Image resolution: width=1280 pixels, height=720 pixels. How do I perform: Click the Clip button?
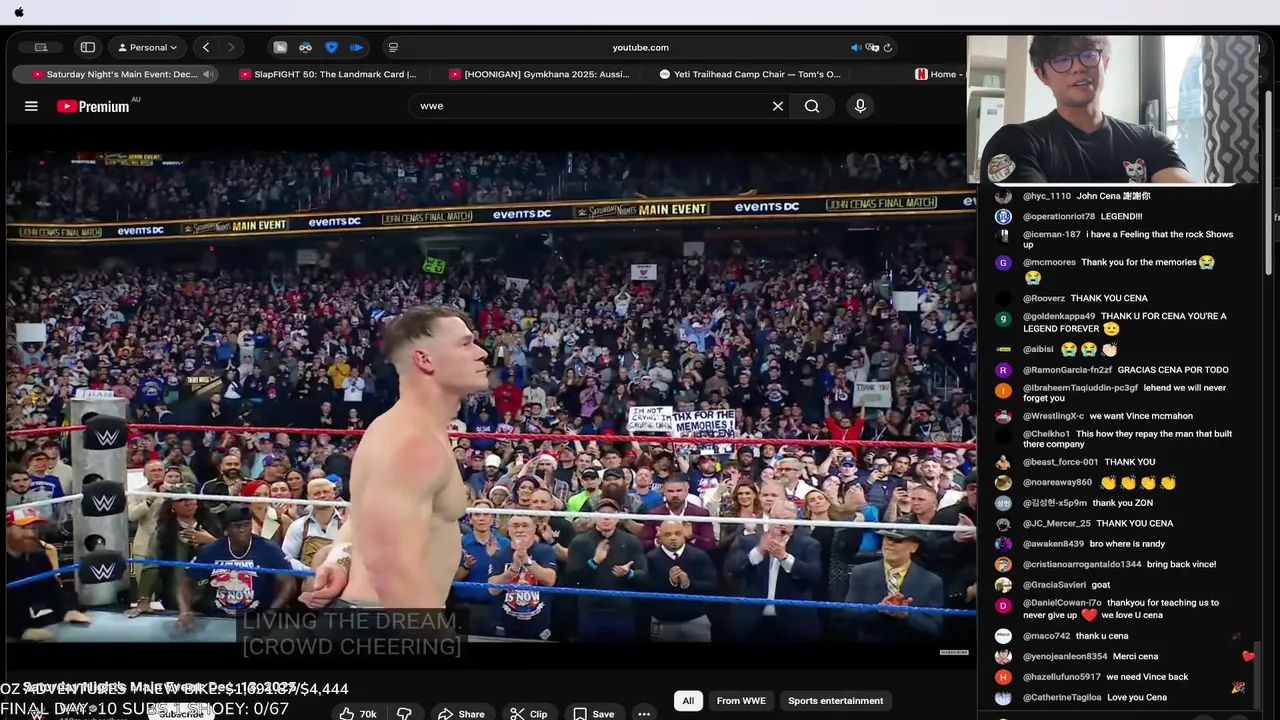click(529, 714)
